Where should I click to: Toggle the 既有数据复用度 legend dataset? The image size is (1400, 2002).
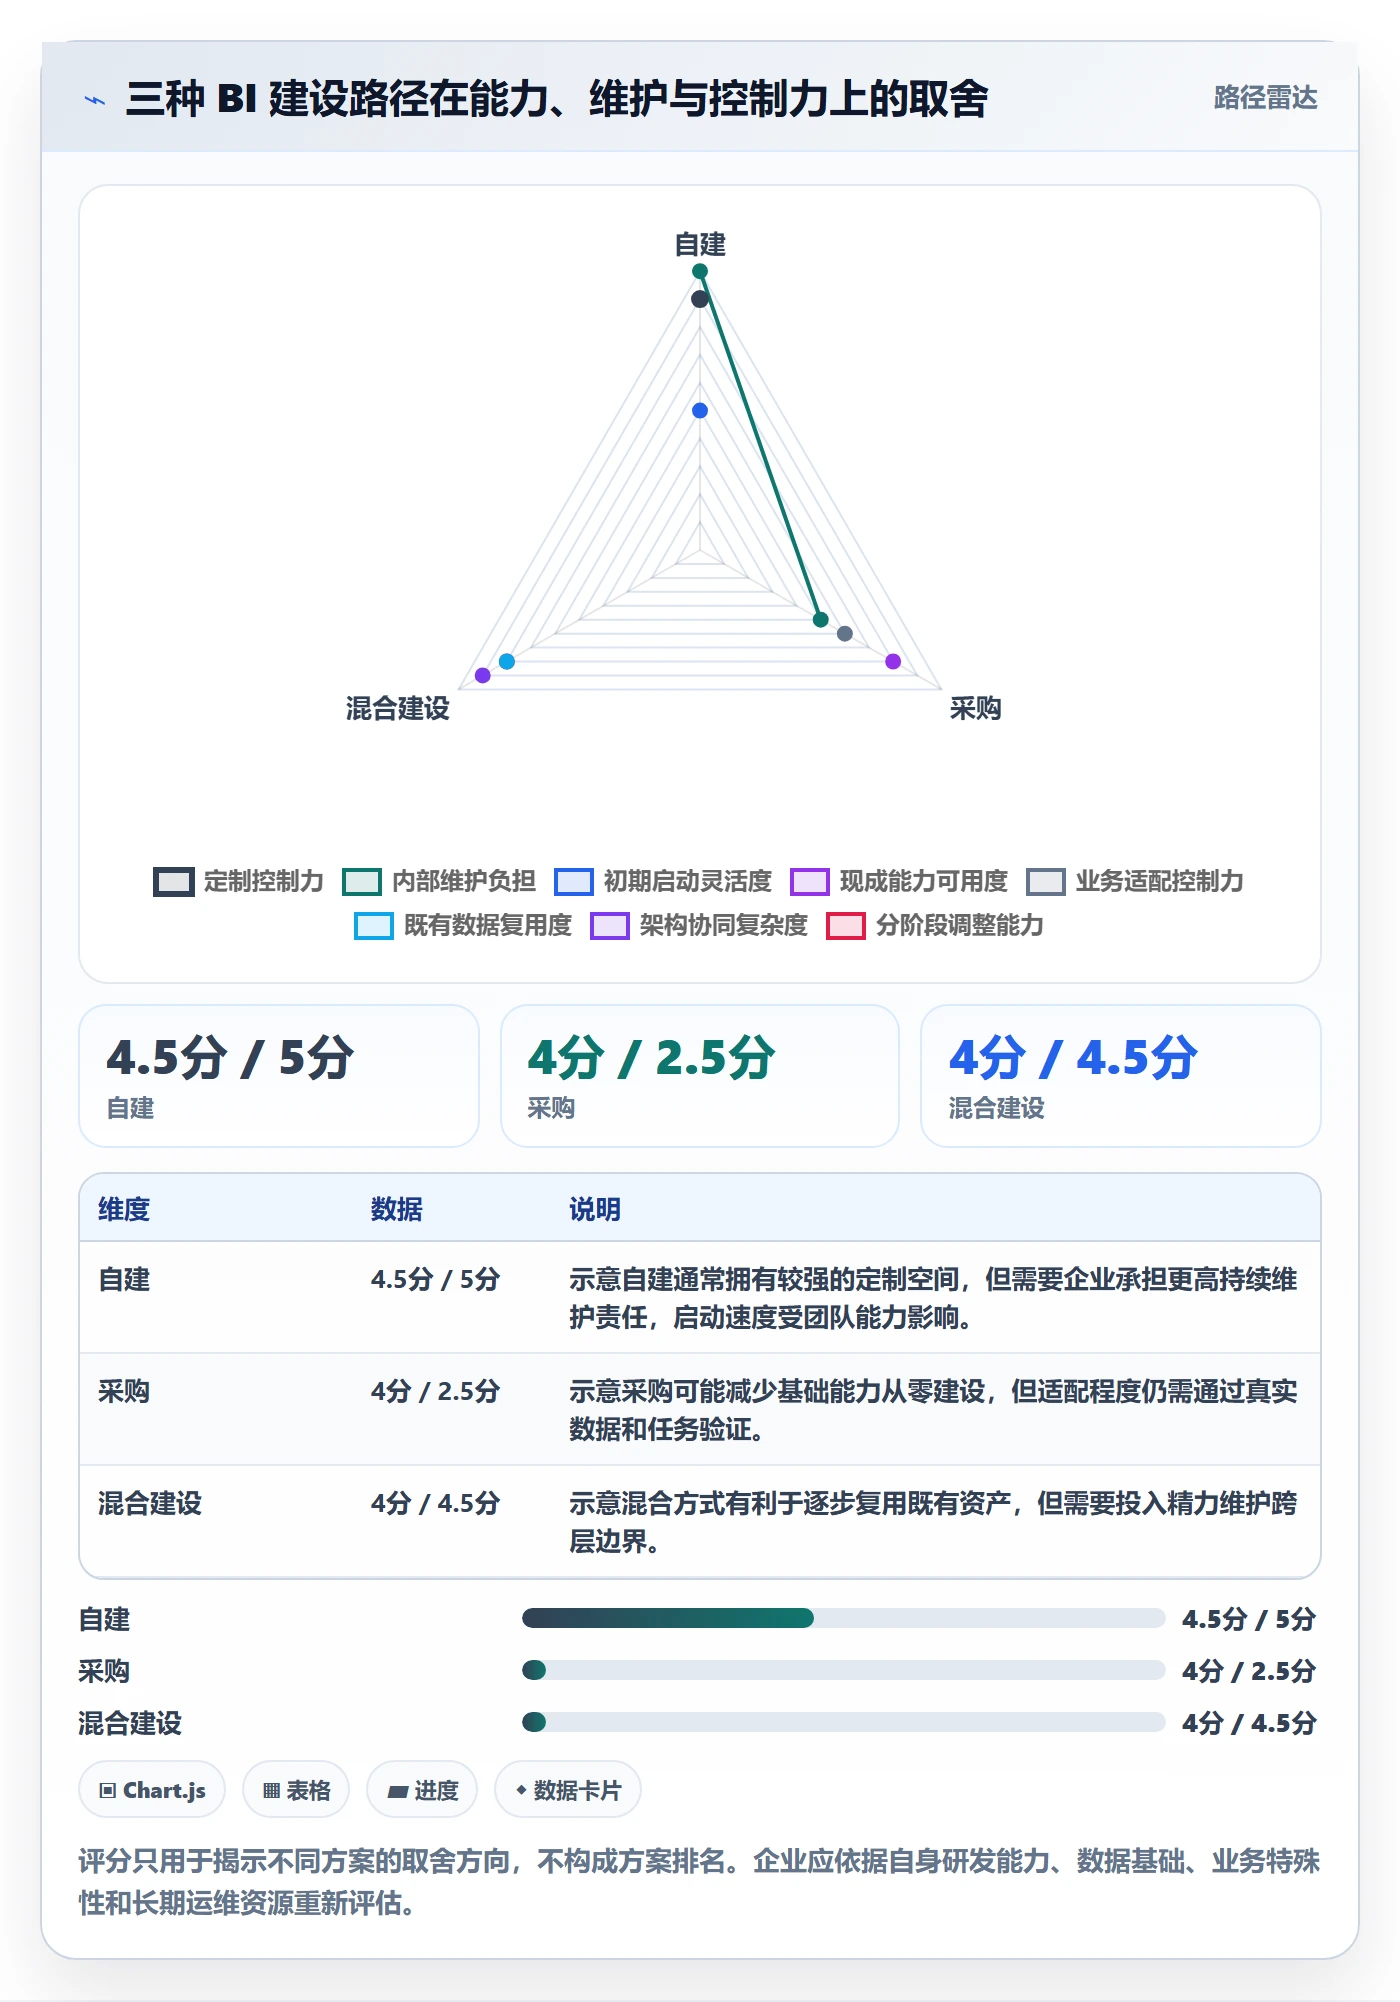click(x=463, y=925)
